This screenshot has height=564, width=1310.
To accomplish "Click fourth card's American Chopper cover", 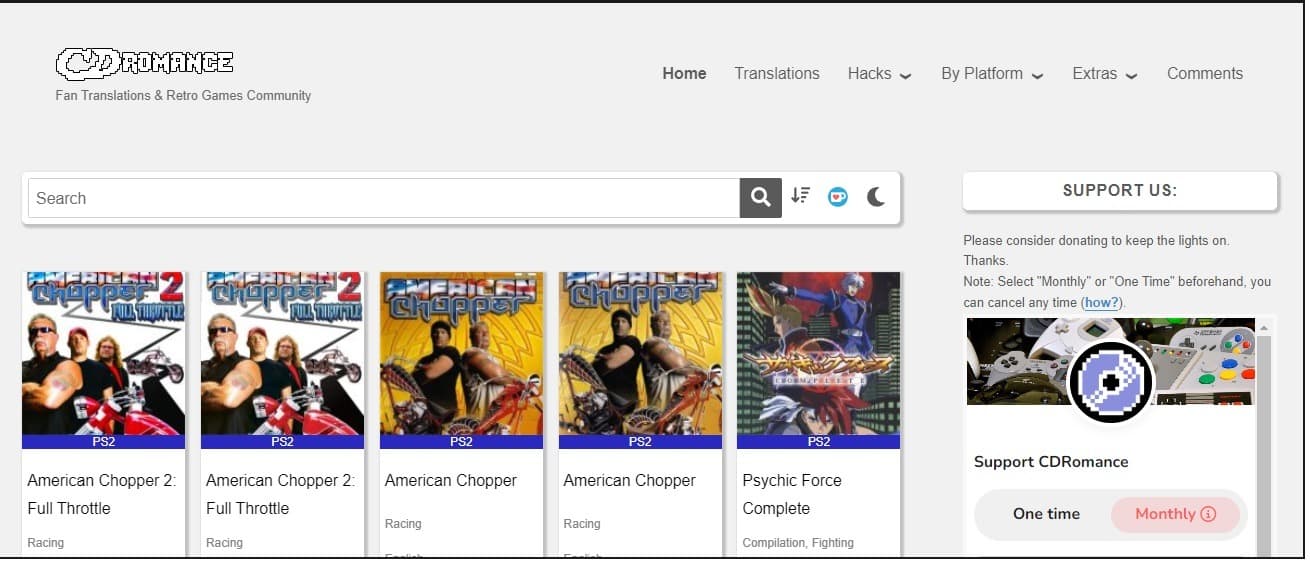I will click(x=640, y=353).
